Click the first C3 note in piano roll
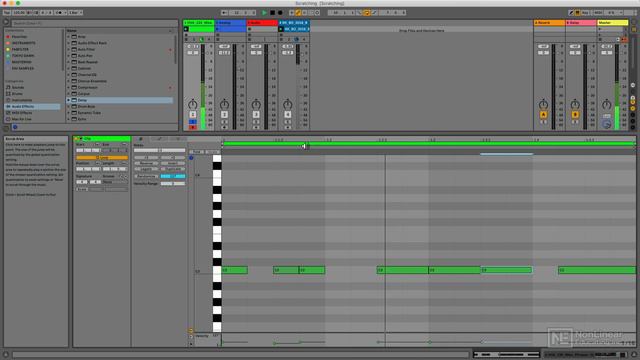Viewport: 640px width, 360px height. point(235,270)
